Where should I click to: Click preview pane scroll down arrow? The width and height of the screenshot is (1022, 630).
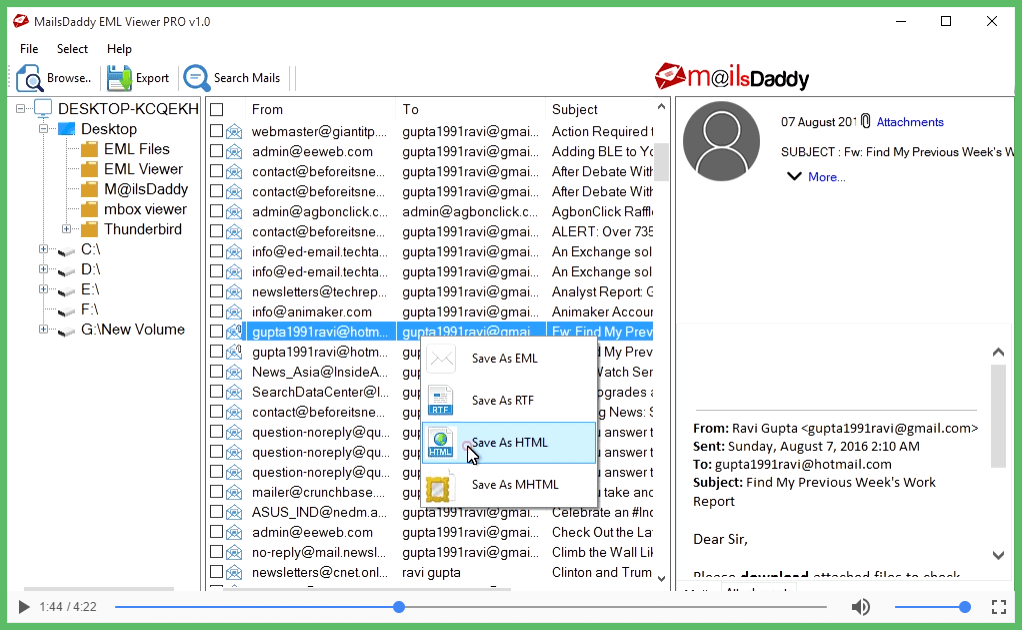998,556
